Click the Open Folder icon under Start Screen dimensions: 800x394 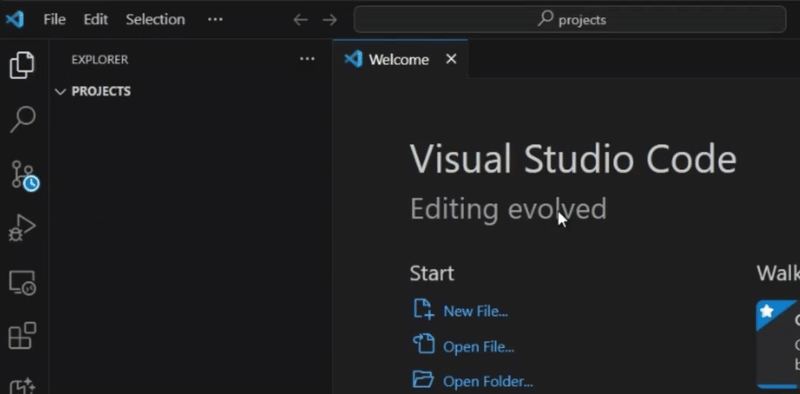point(423,379)
